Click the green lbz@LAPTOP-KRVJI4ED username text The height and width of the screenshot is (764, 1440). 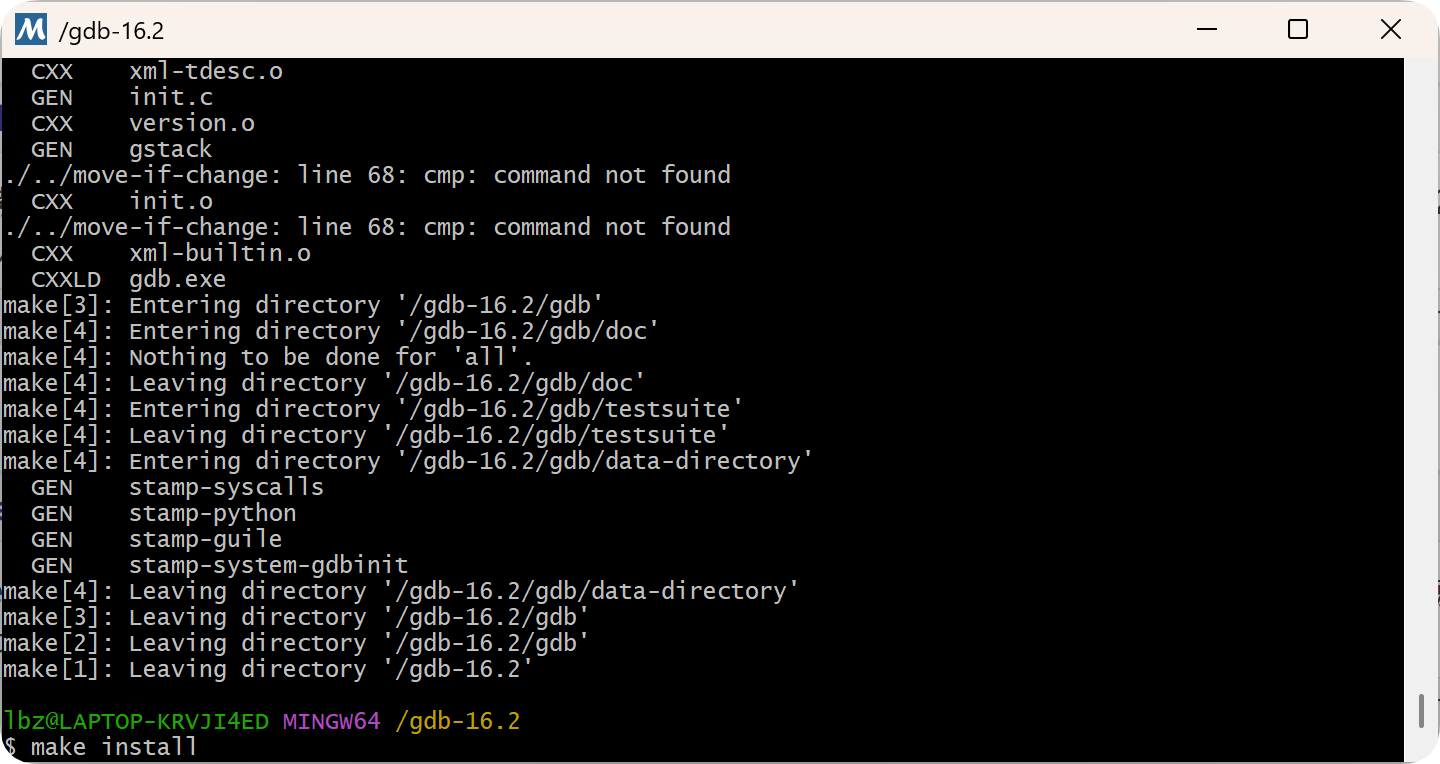click(x=136, y=721)
